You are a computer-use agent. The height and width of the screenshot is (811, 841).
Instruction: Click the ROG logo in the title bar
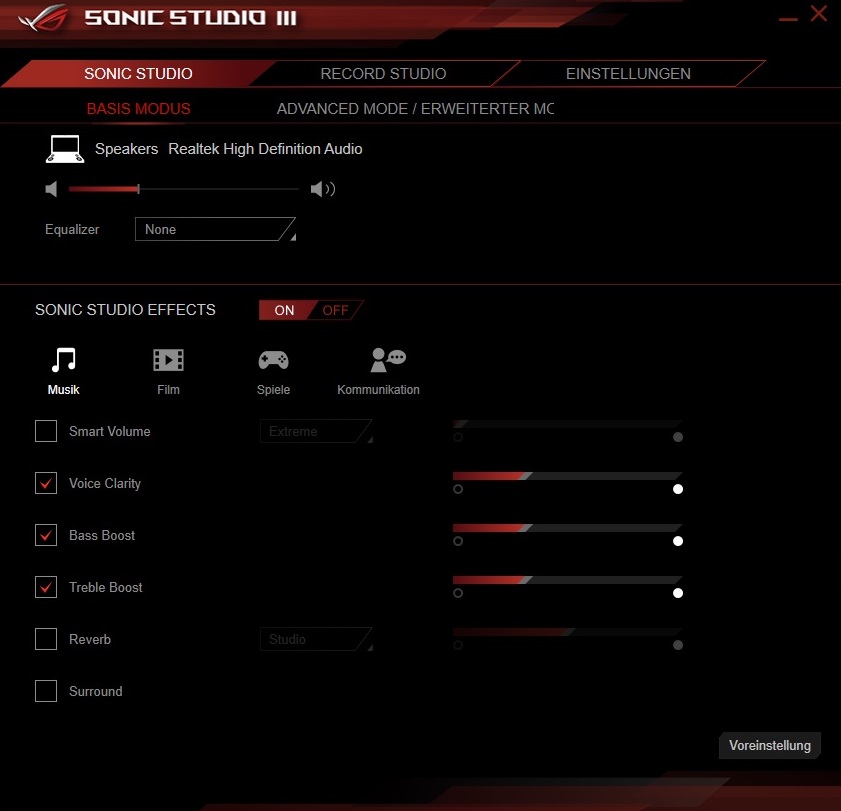[x=43, y=18]
